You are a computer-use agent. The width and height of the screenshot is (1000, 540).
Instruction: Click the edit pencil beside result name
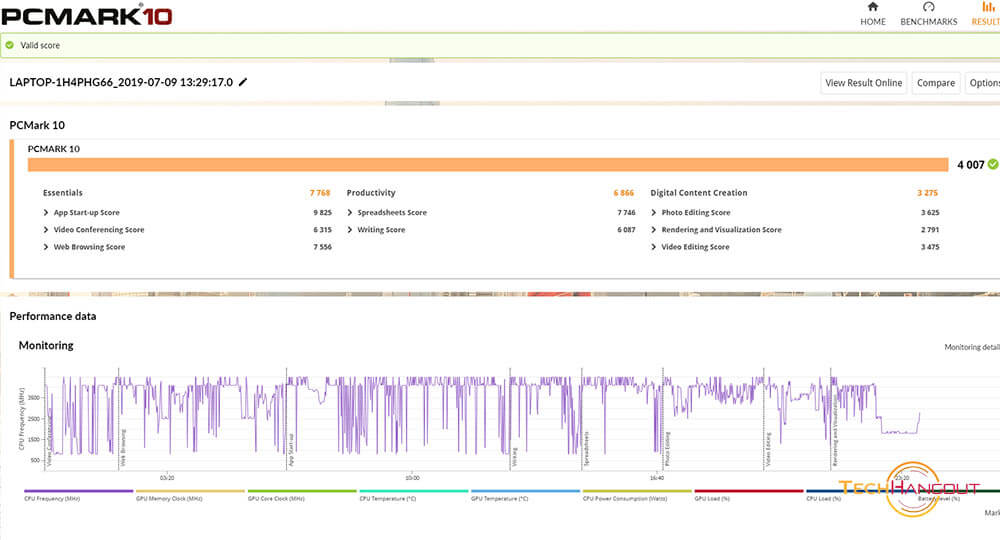[x=243, y=82]
